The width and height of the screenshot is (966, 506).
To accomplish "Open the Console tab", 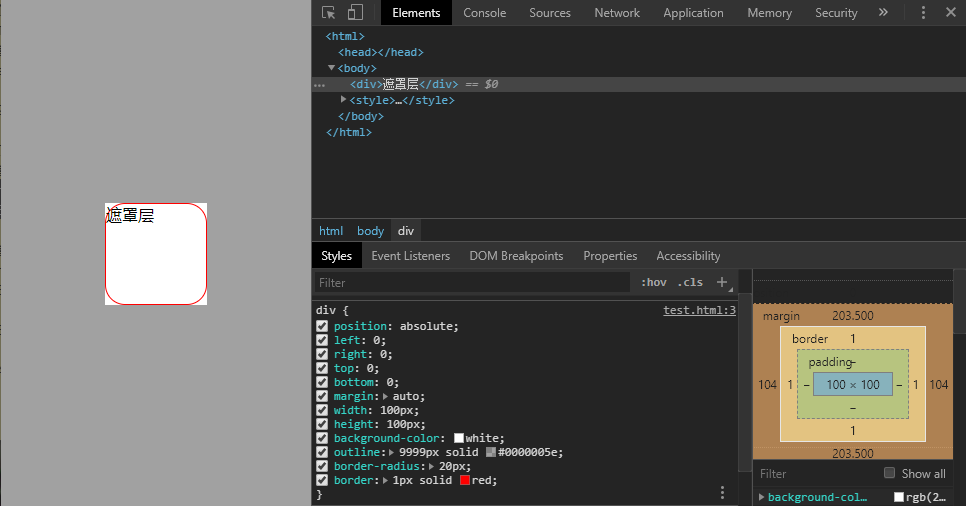I will tap(484, 13).
